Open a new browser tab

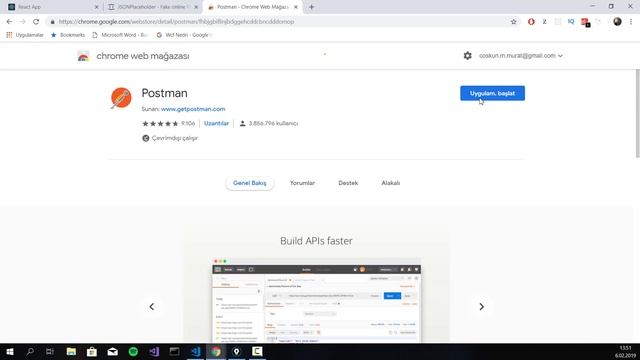pos(311,7)
